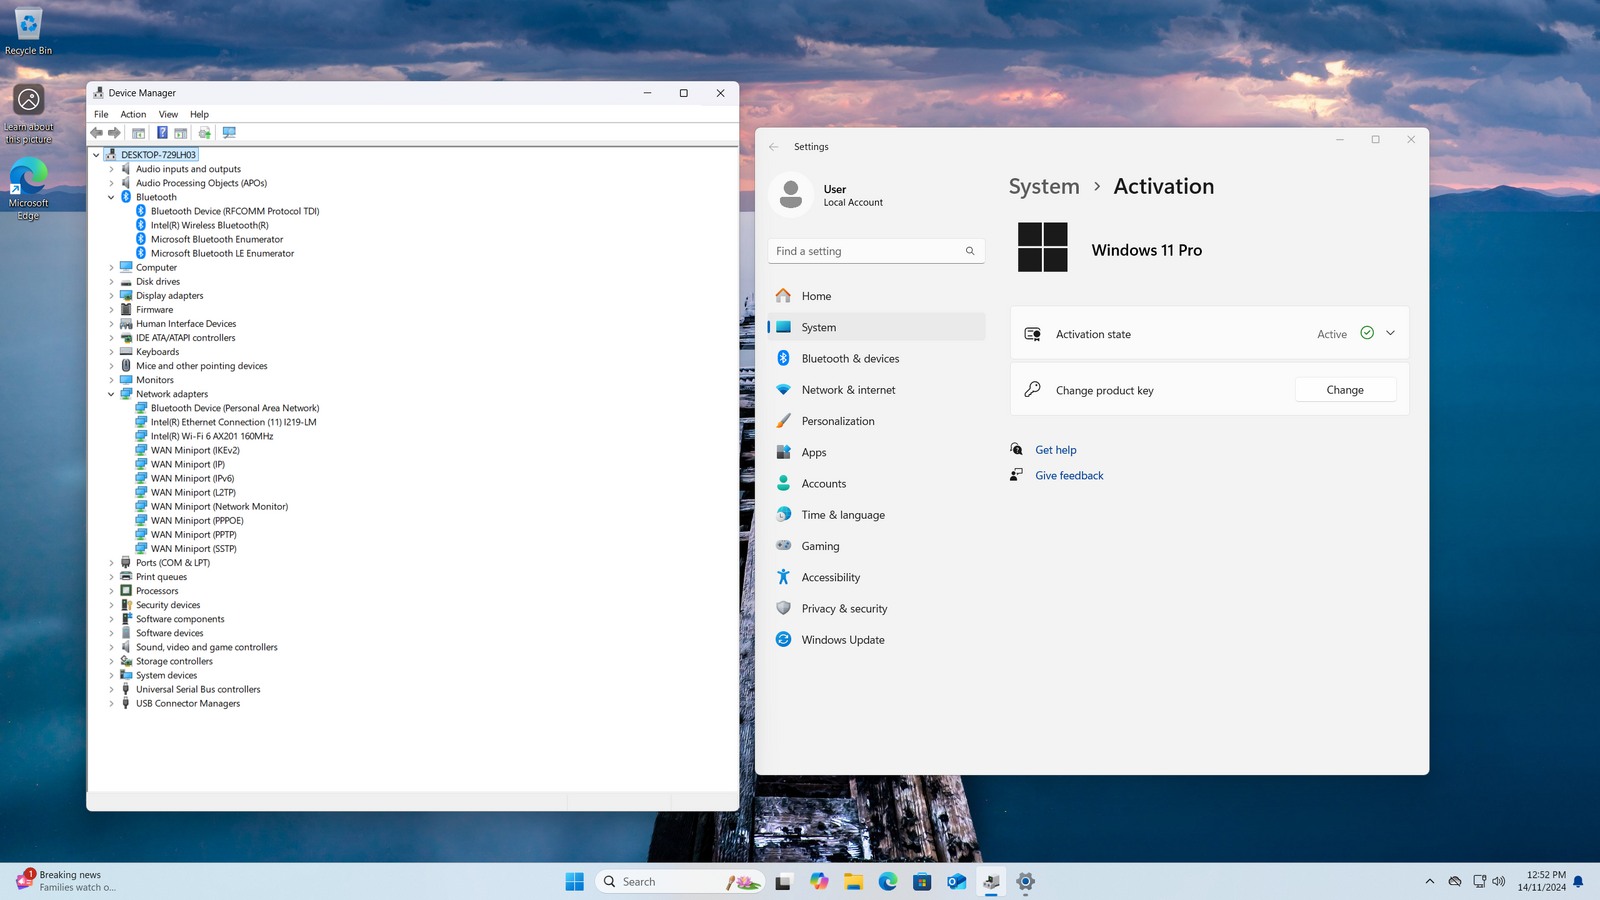
Task: Click the Get help link
Action: click(1055, 450)
